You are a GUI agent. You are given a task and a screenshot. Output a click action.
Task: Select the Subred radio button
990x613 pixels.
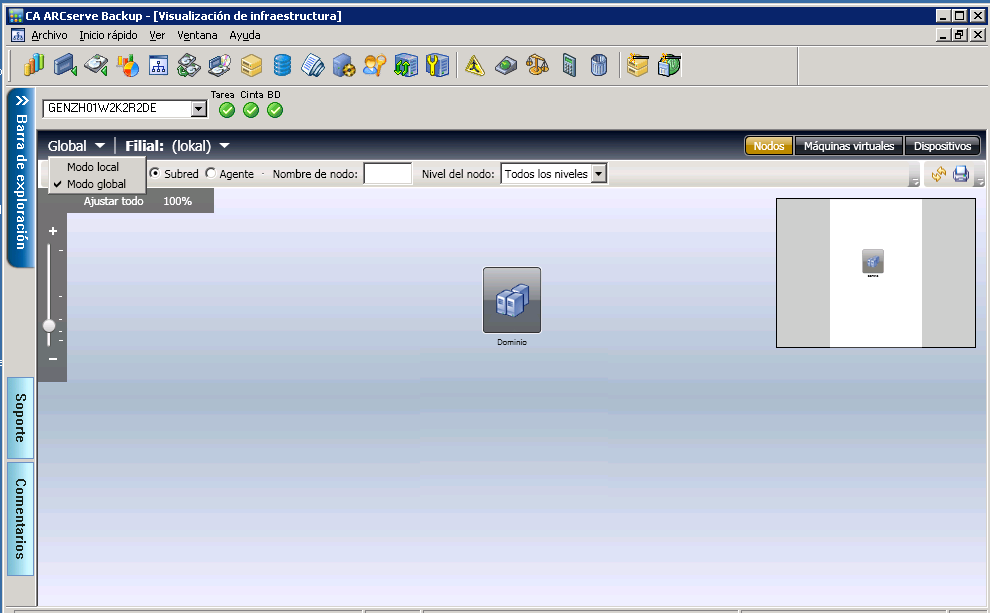pyautogui.click(x=155, y=173)
